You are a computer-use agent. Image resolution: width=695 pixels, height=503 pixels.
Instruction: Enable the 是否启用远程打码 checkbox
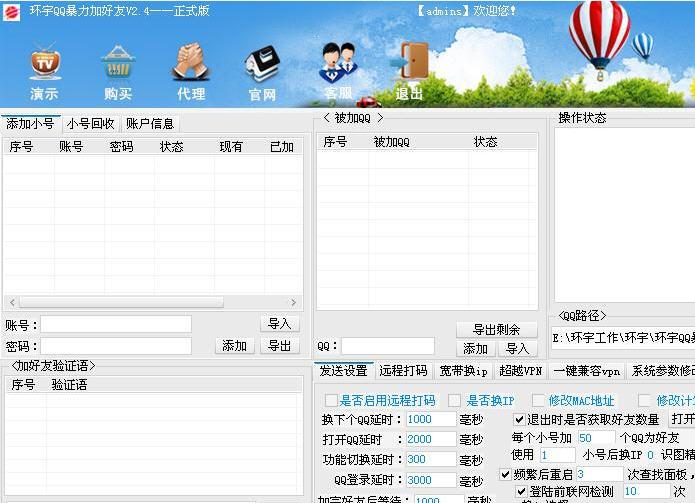(331, 400)
